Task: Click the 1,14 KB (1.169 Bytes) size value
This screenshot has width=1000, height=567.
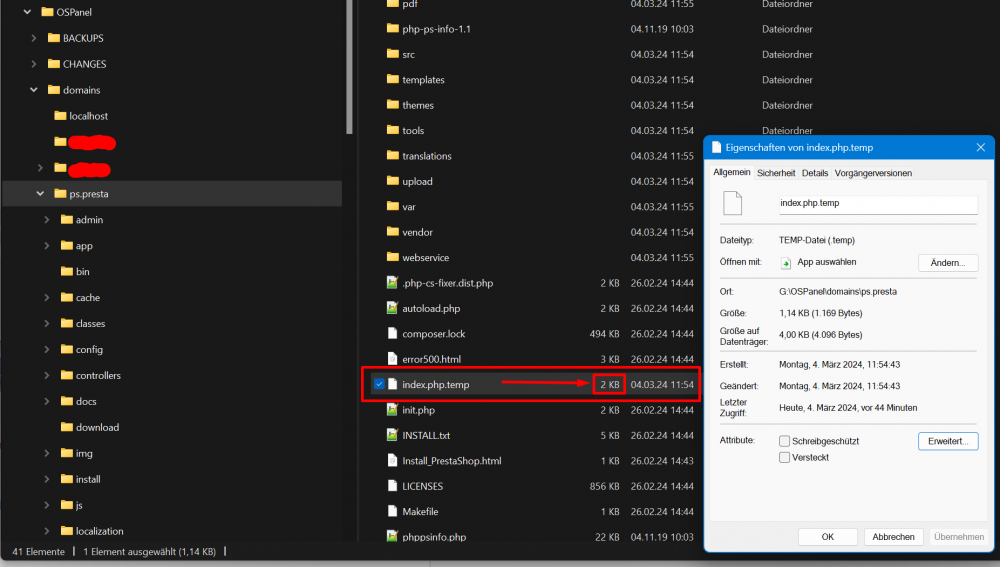Action: click(820, 313)
